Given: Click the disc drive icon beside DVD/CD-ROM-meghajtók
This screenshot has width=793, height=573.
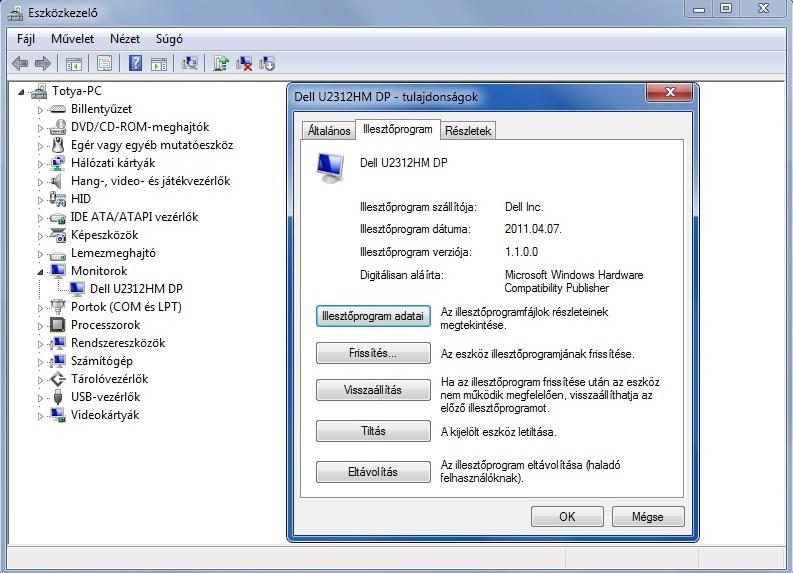Looking at the screenshot, I should point(58,127).
